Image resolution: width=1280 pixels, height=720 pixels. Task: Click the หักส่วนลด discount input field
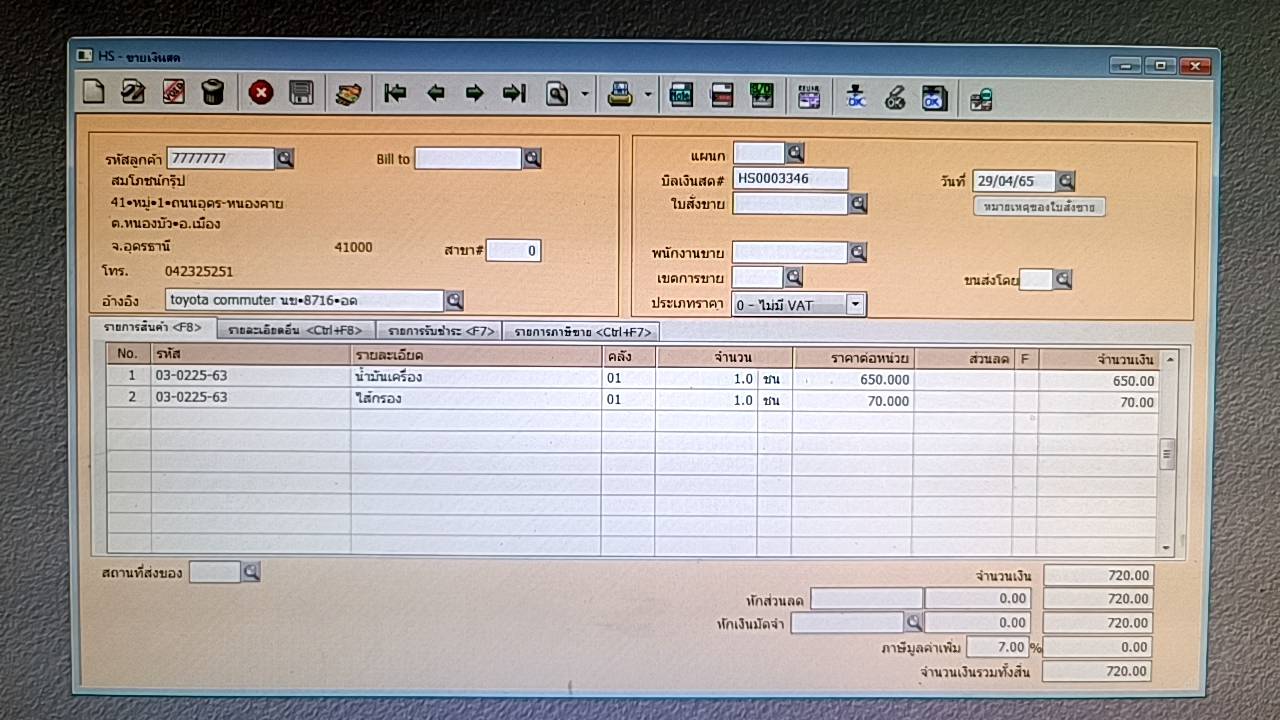[866, 598]
